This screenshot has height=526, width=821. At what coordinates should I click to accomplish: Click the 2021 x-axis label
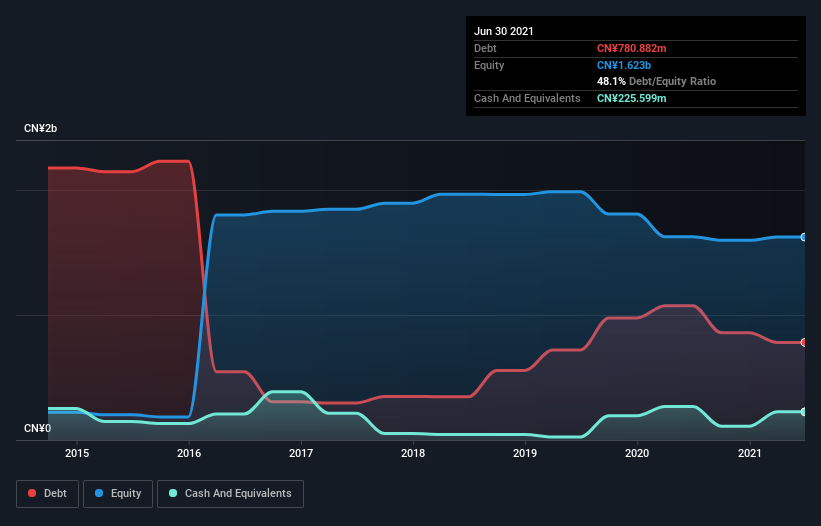pyautogui.click(x=749, y=453)
